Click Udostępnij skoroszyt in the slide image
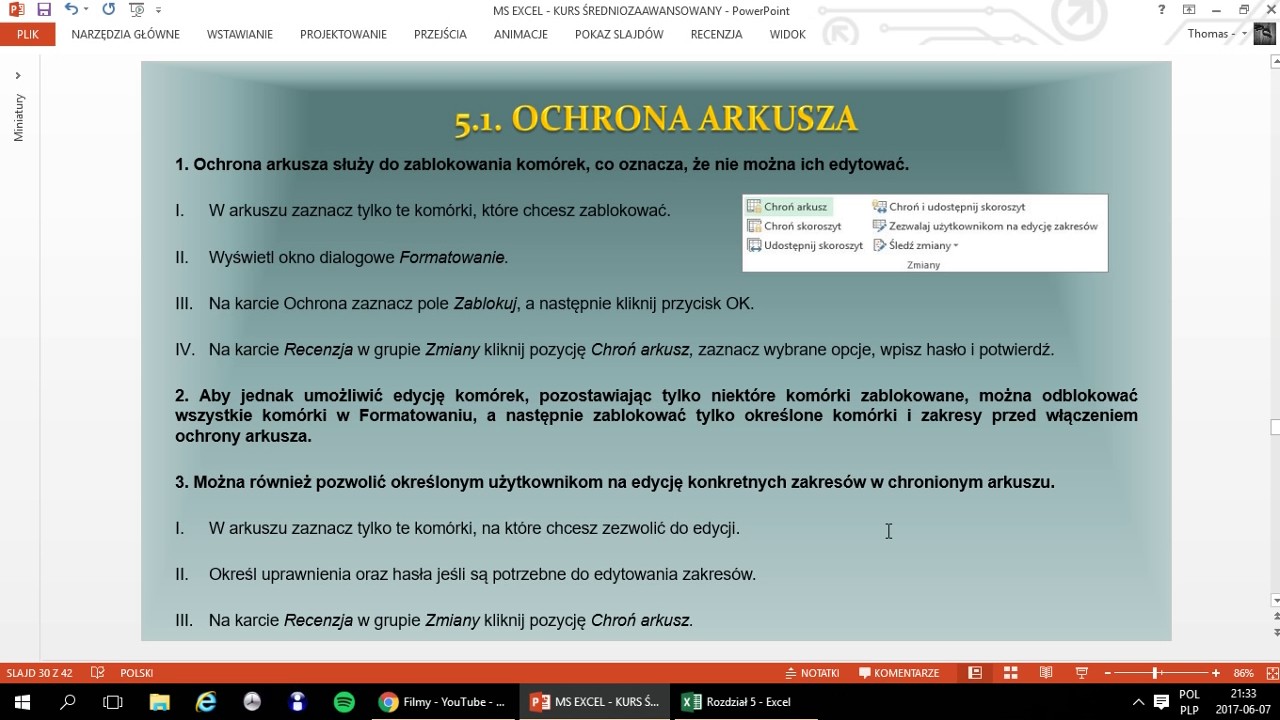The image size is (1280, 720). point(806,245)
